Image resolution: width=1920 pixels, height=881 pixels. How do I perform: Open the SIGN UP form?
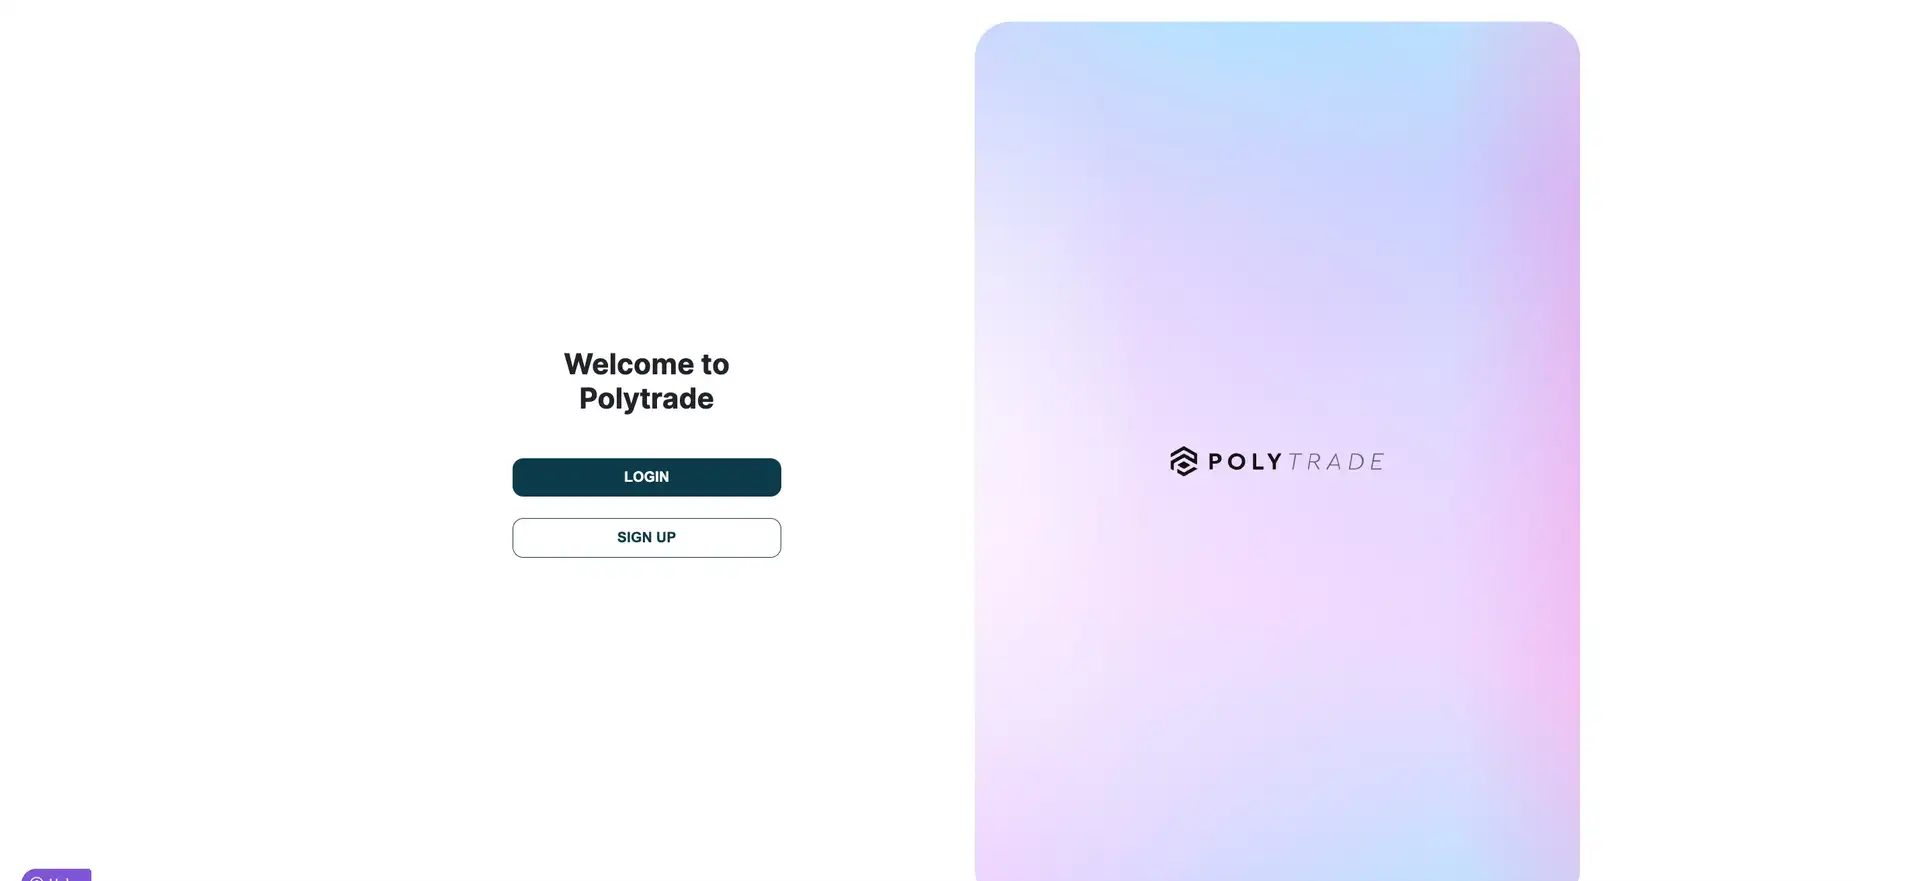646,538
